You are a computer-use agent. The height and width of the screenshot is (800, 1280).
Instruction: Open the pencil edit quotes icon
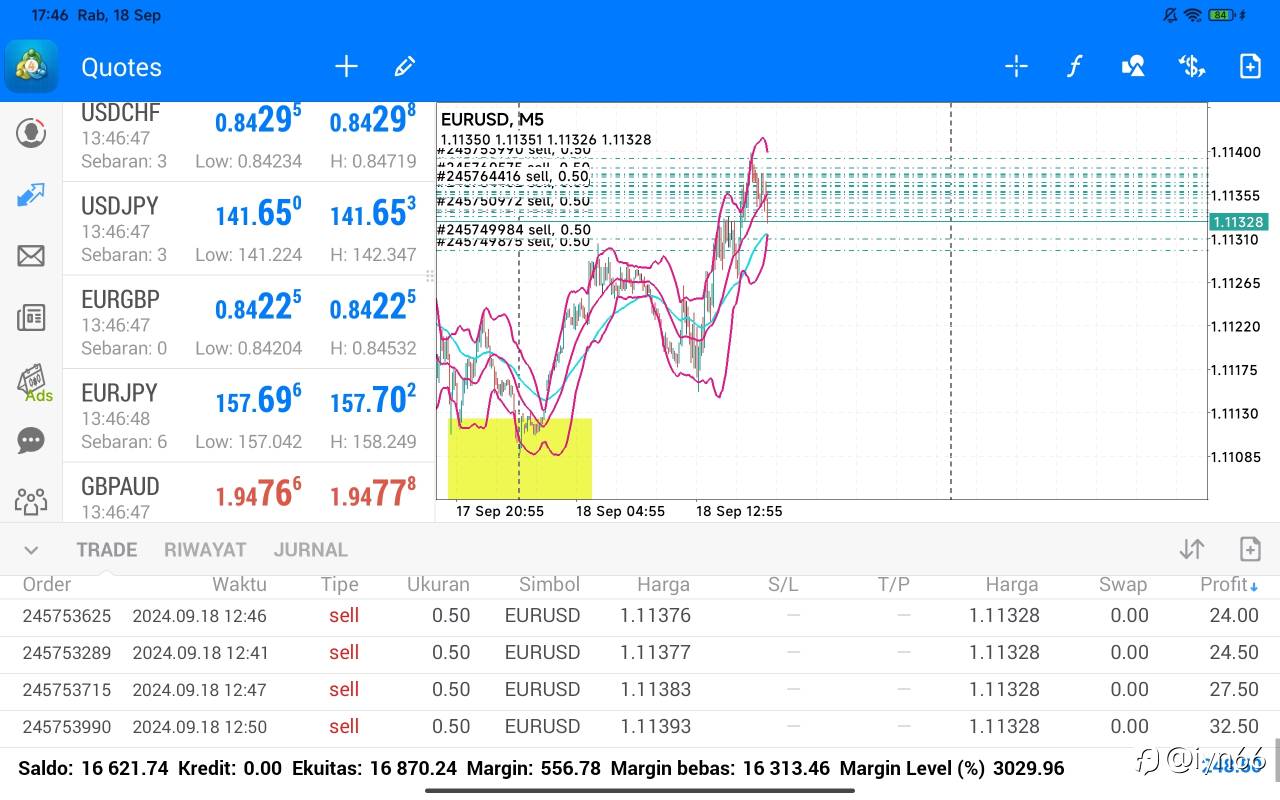tap(404, 67)
